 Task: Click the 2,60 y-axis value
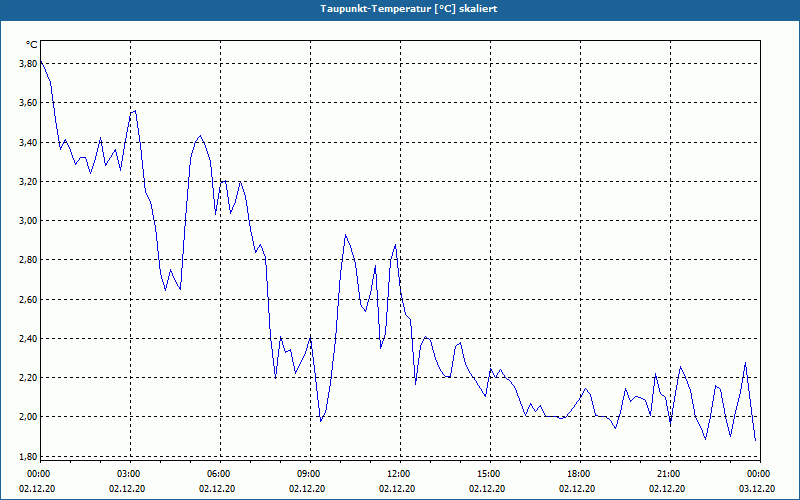pyautogui.click(x=28, y=299)
